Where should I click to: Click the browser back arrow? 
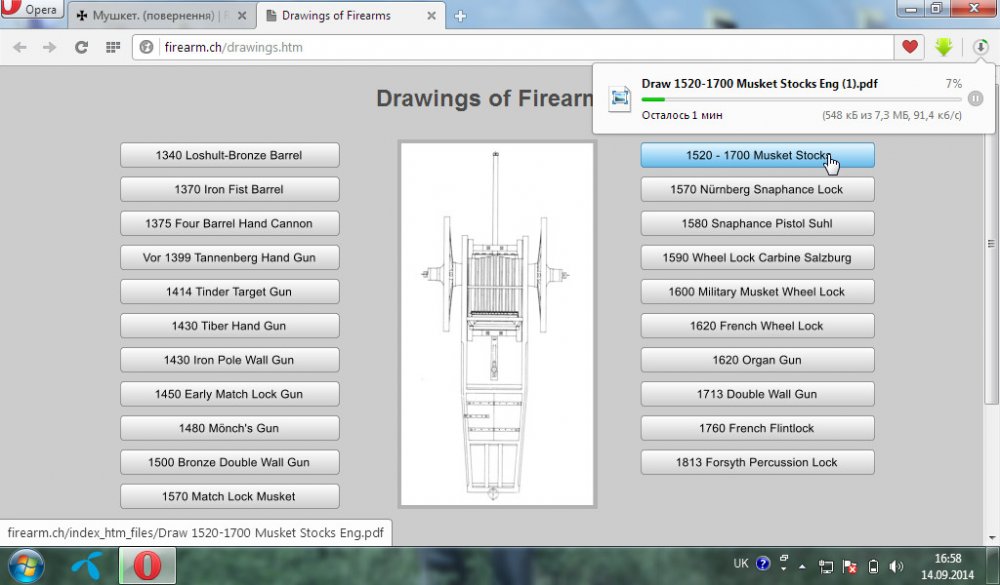tap(20, 47)
